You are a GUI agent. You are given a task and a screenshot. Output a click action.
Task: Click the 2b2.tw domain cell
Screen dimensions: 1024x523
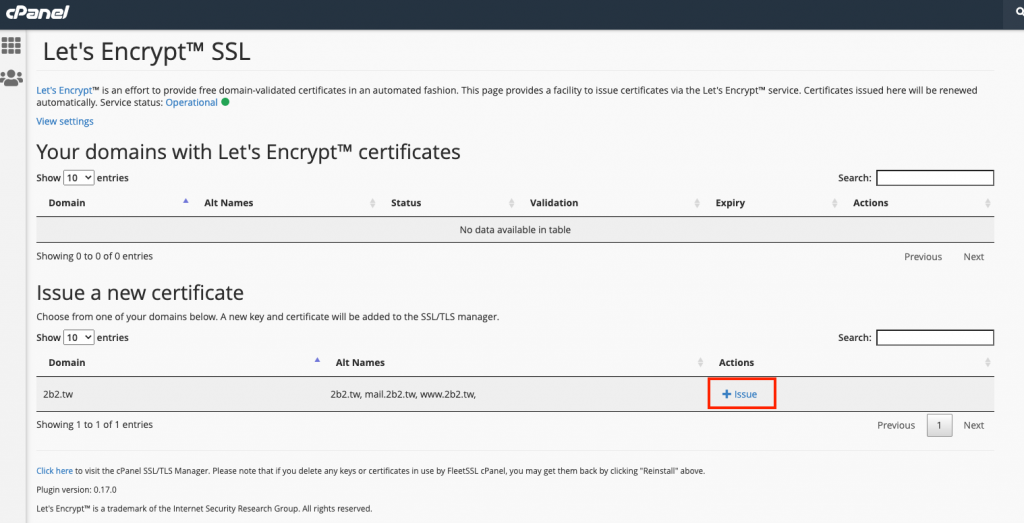click(58, 394)
